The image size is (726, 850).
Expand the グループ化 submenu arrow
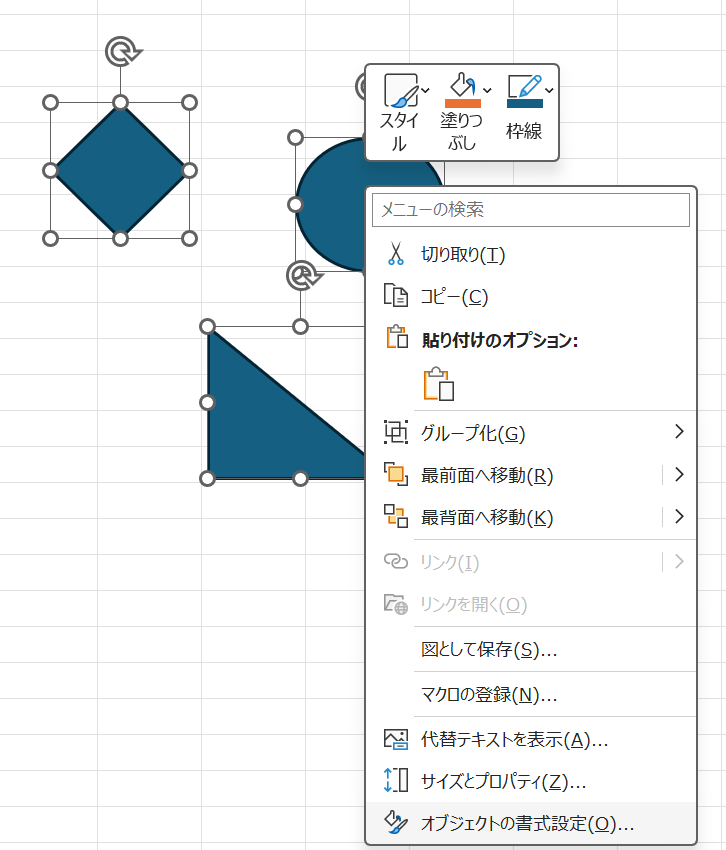679,432
